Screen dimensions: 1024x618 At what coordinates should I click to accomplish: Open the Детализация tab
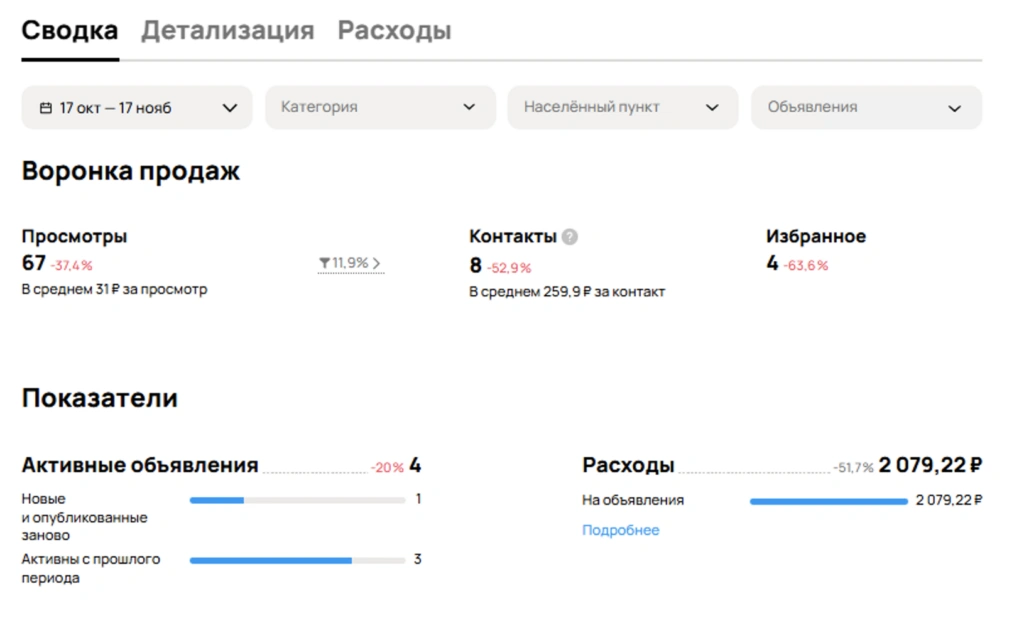click(228, 31)
